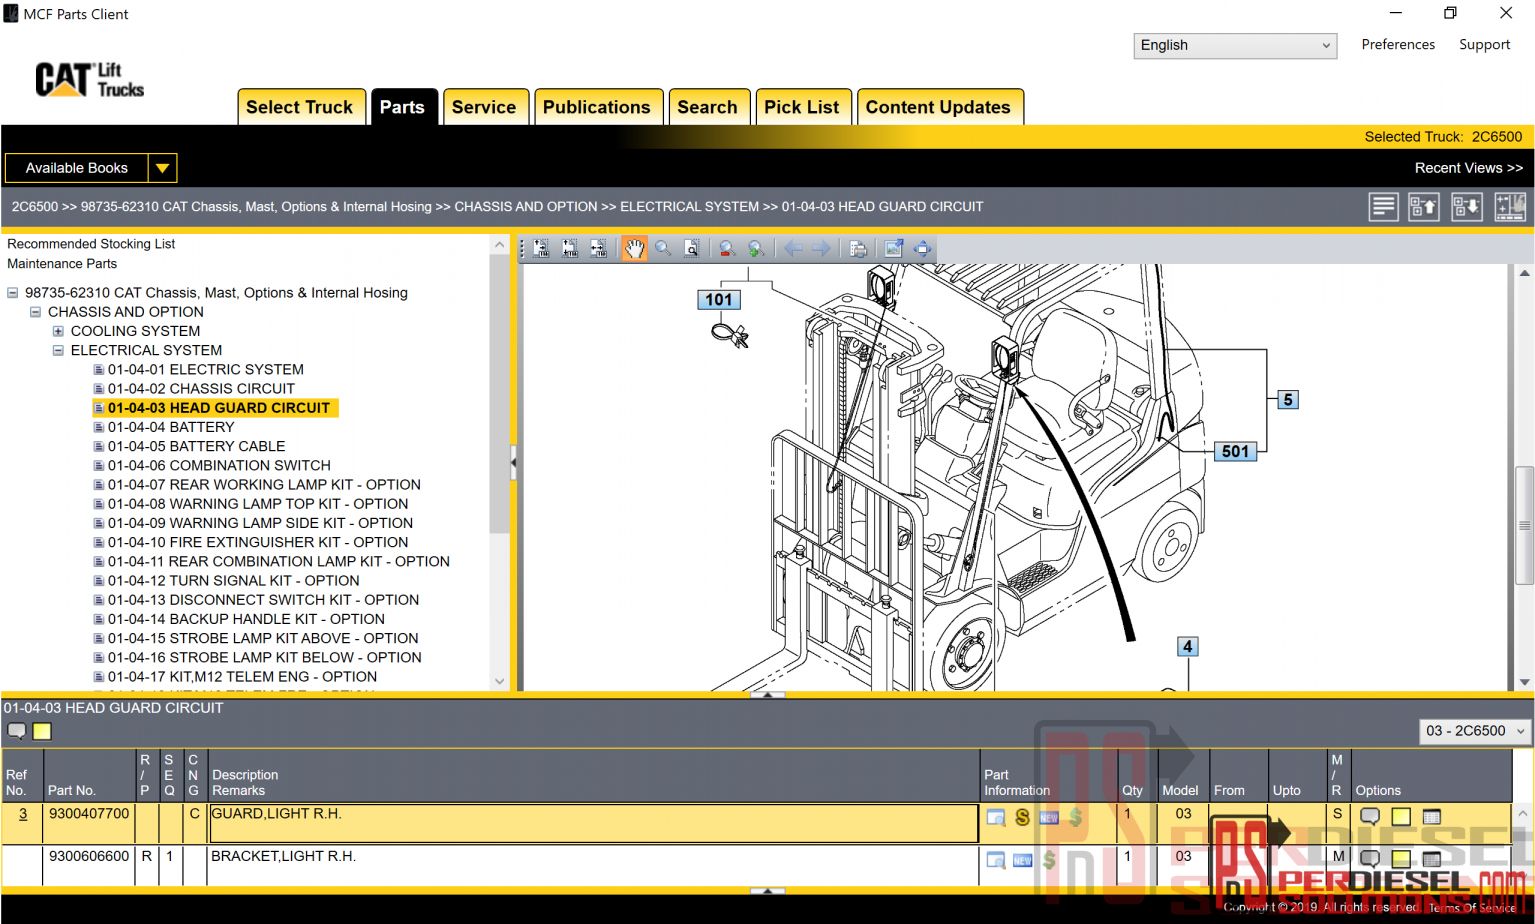The height and width of the screenshot is (924, 1535).
Task: Open the Select Truck tab
Action: (299, 107)
